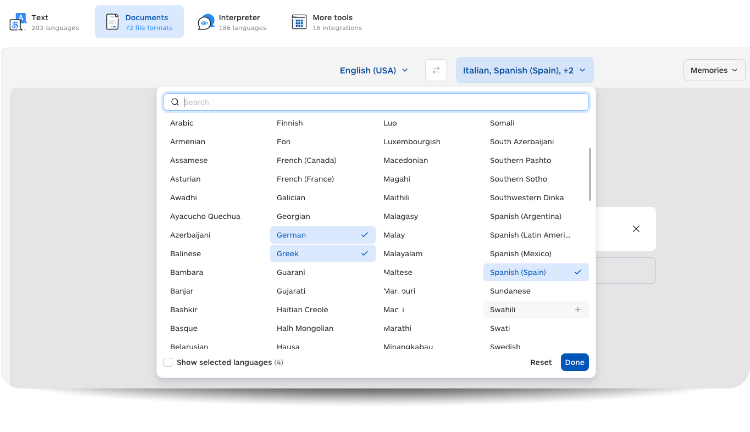
Task: Click the Text translate icon
Action: pos(18,22)
